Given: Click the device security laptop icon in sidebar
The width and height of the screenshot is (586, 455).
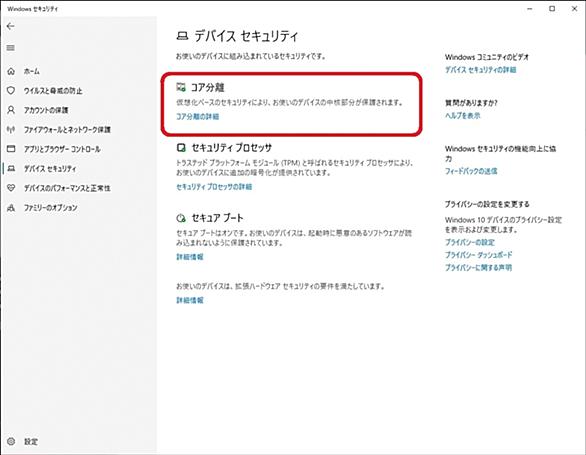Looking at the screenshot, I should [x=11, y=168].
